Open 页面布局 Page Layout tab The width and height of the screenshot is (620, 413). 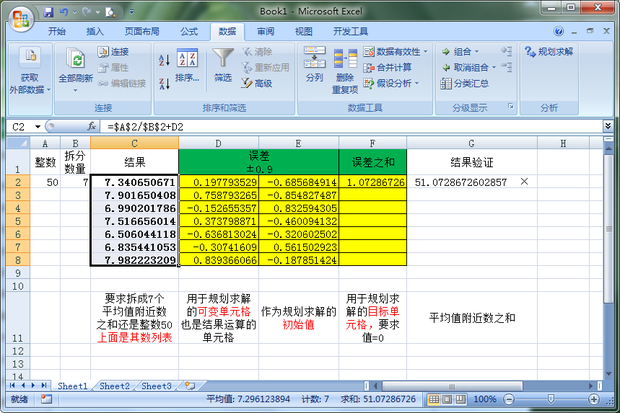point(142,32)
